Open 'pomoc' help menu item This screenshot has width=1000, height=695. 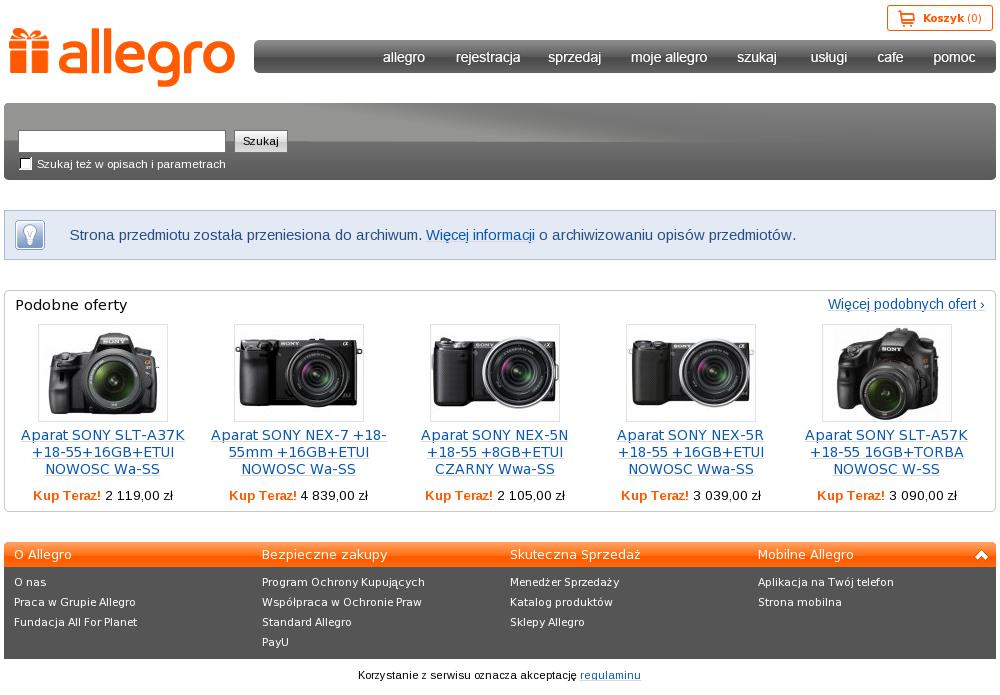[954, 57]
